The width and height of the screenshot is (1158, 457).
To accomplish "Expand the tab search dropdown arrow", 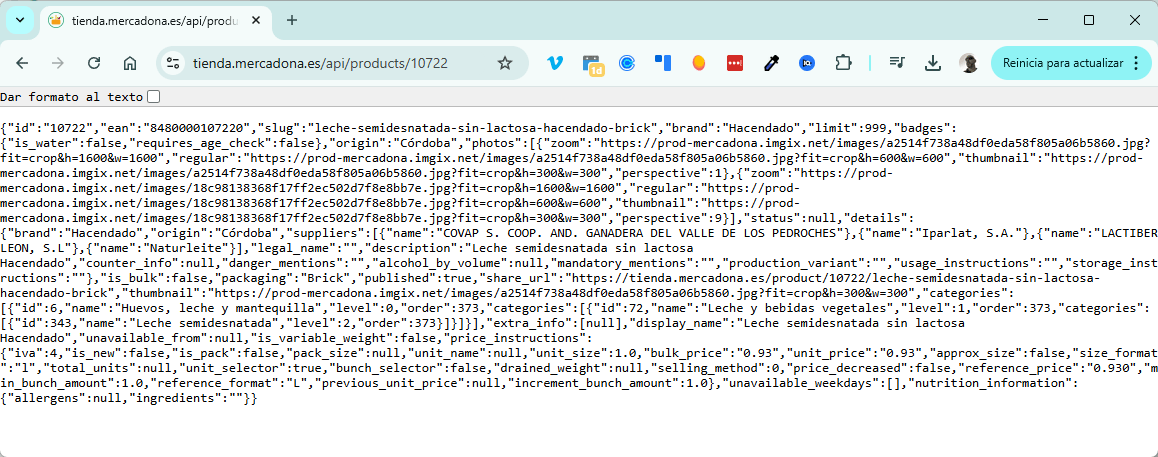I will pos(20,20).
